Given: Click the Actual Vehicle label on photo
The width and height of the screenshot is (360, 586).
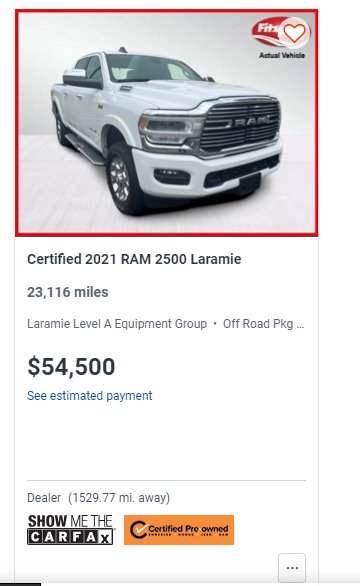Looking at the screenshot, I should point(282,55).
